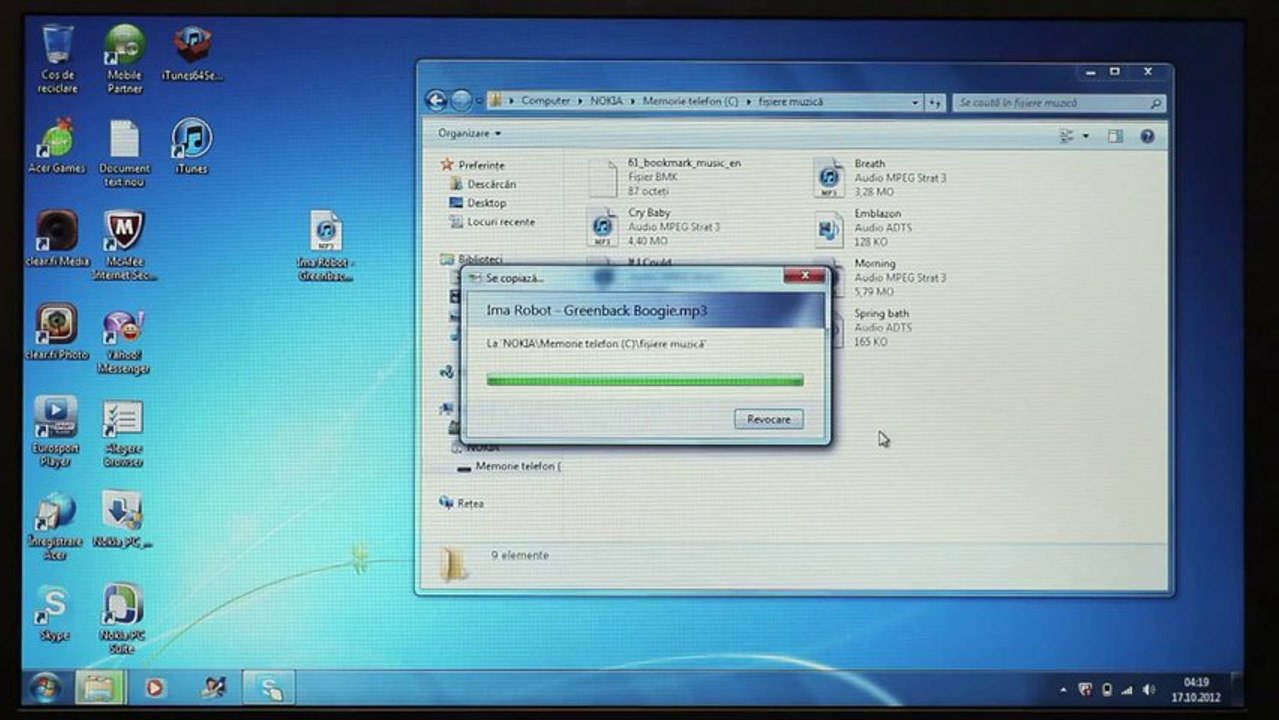Click the Explorer forward navigation button

[460, 100]
